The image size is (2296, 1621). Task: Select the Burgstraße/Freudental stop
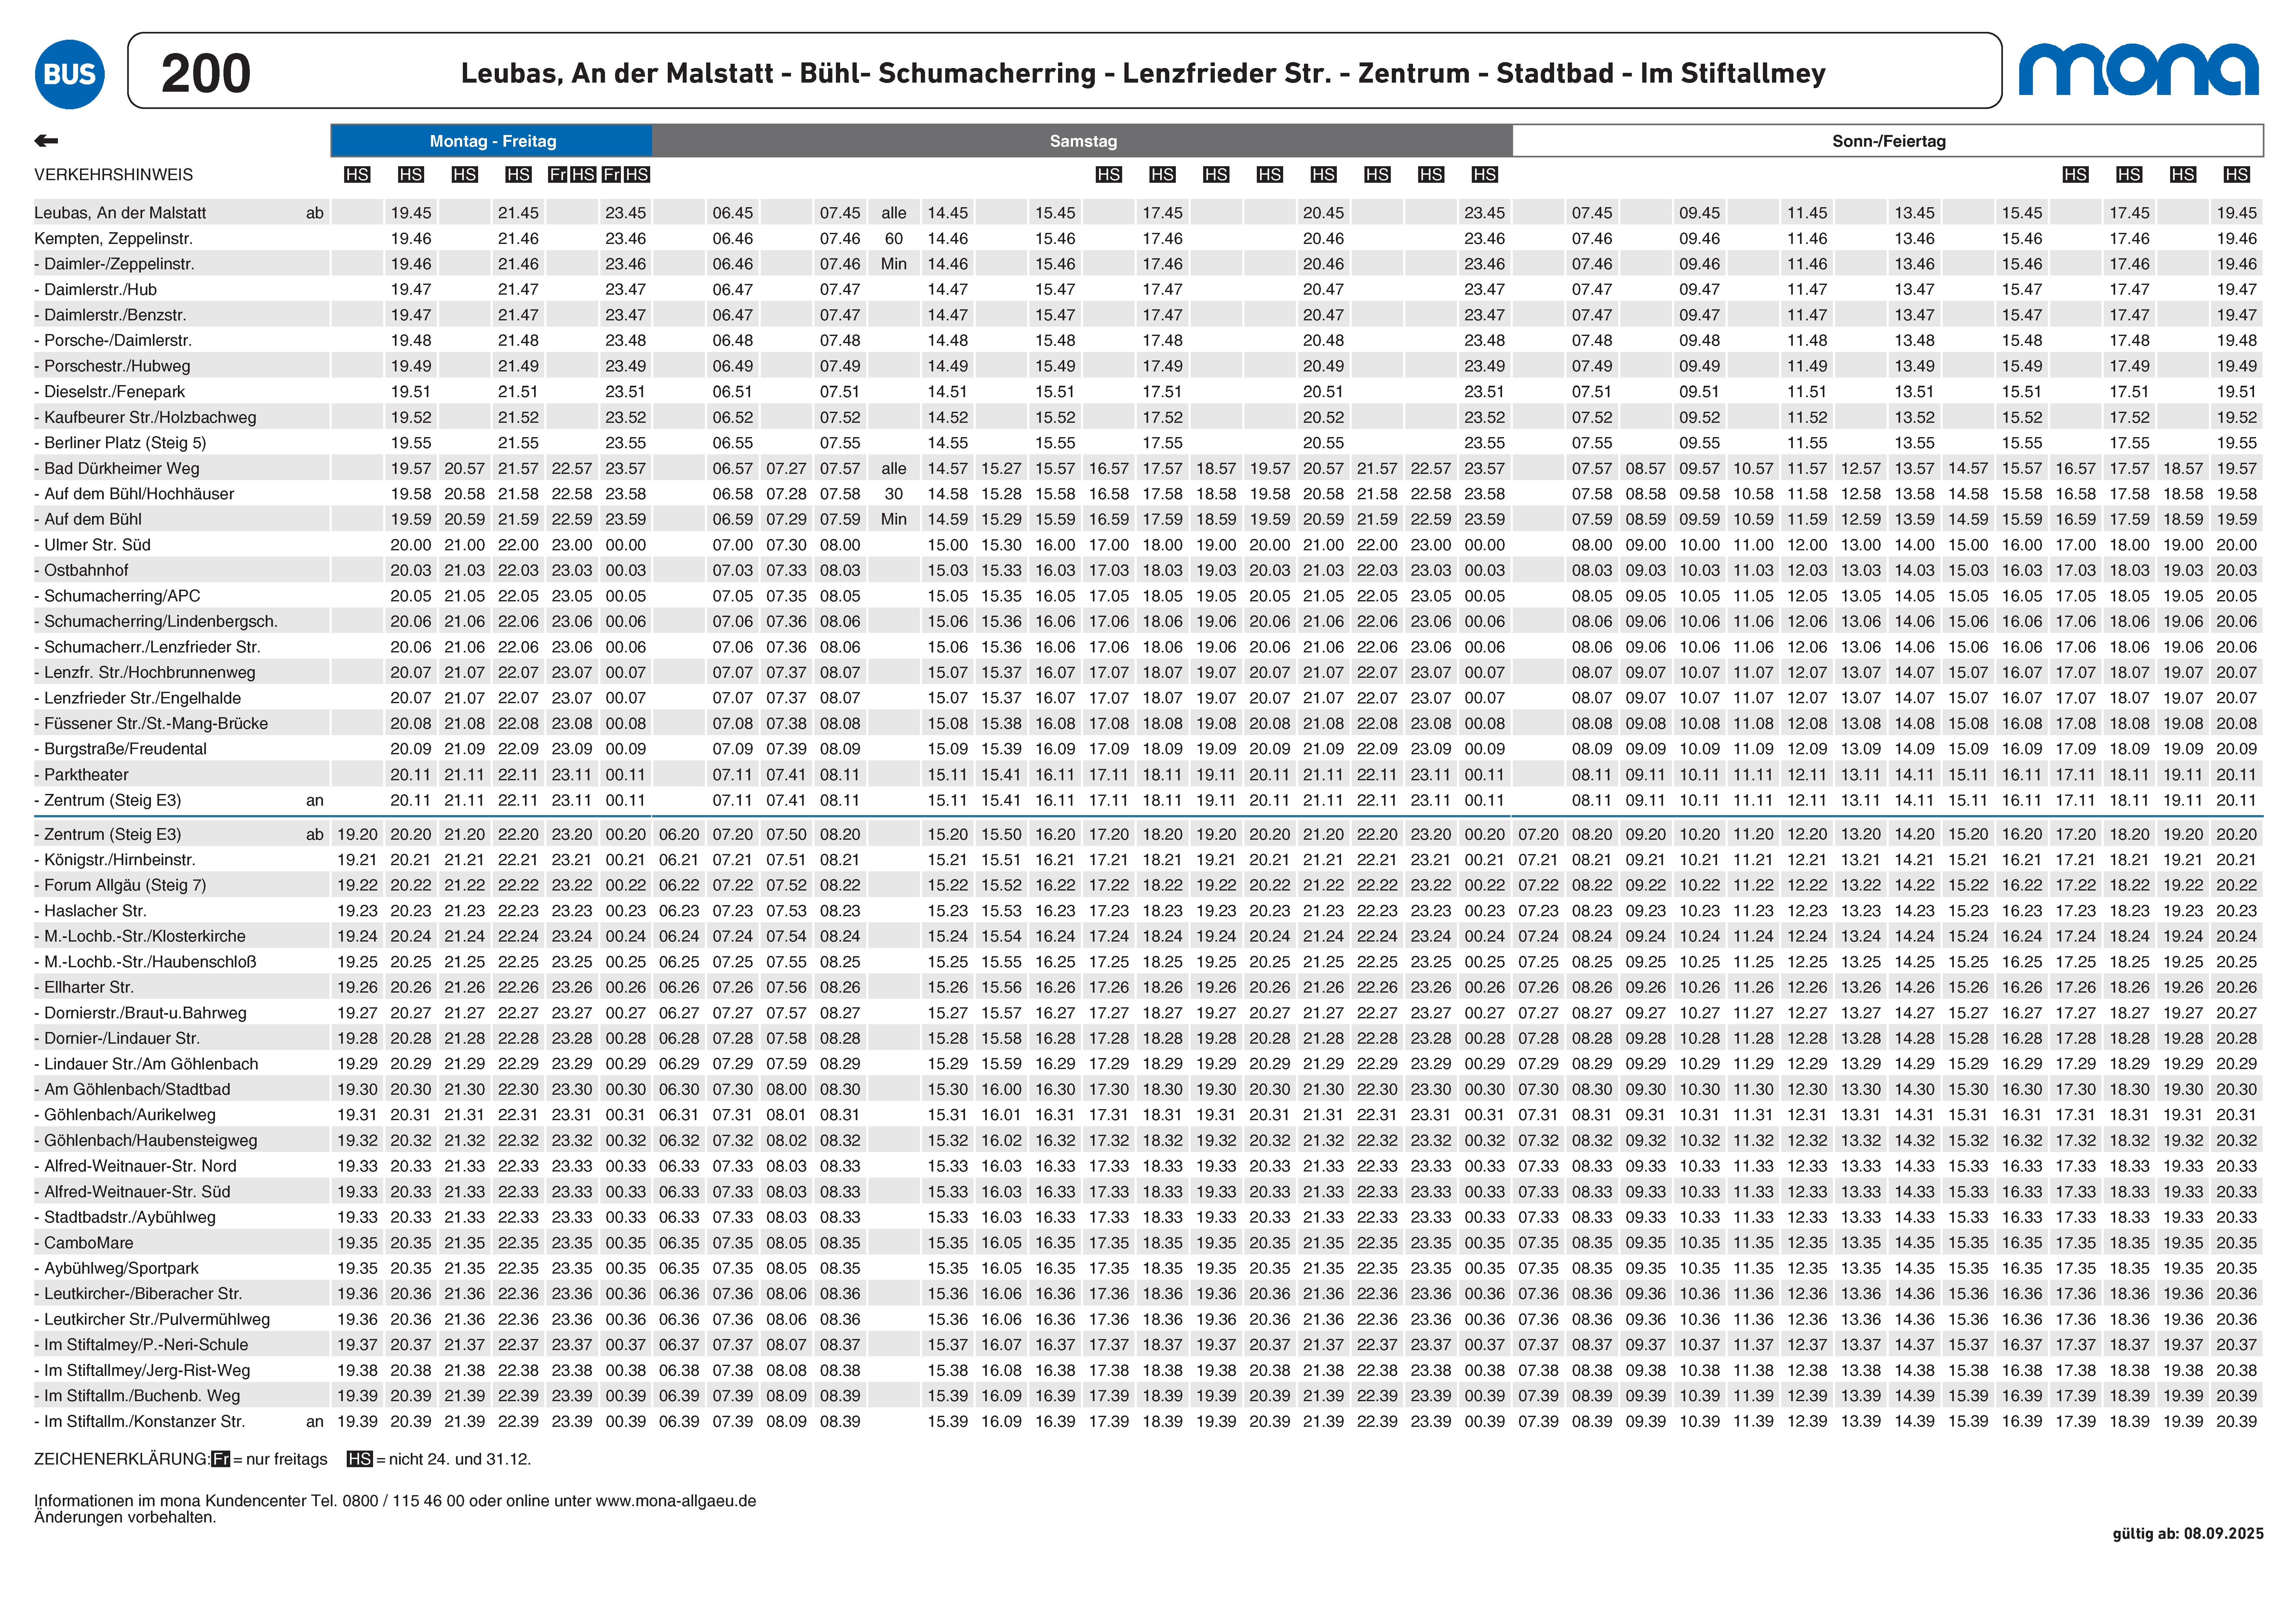(121, 749)
